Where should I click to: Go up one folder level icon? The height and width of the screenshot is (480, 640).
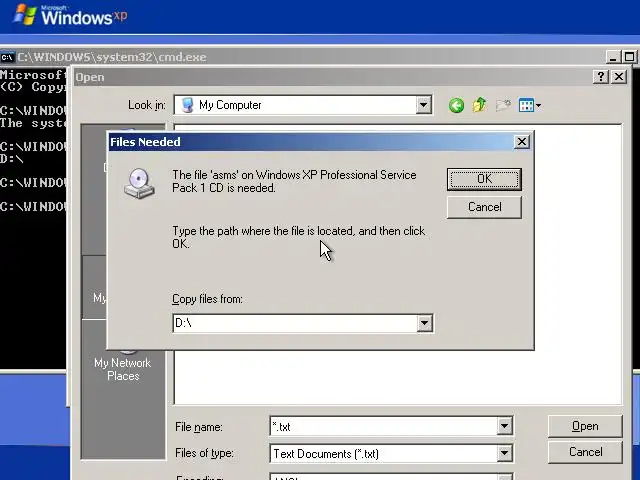click(x=480, y=105)
